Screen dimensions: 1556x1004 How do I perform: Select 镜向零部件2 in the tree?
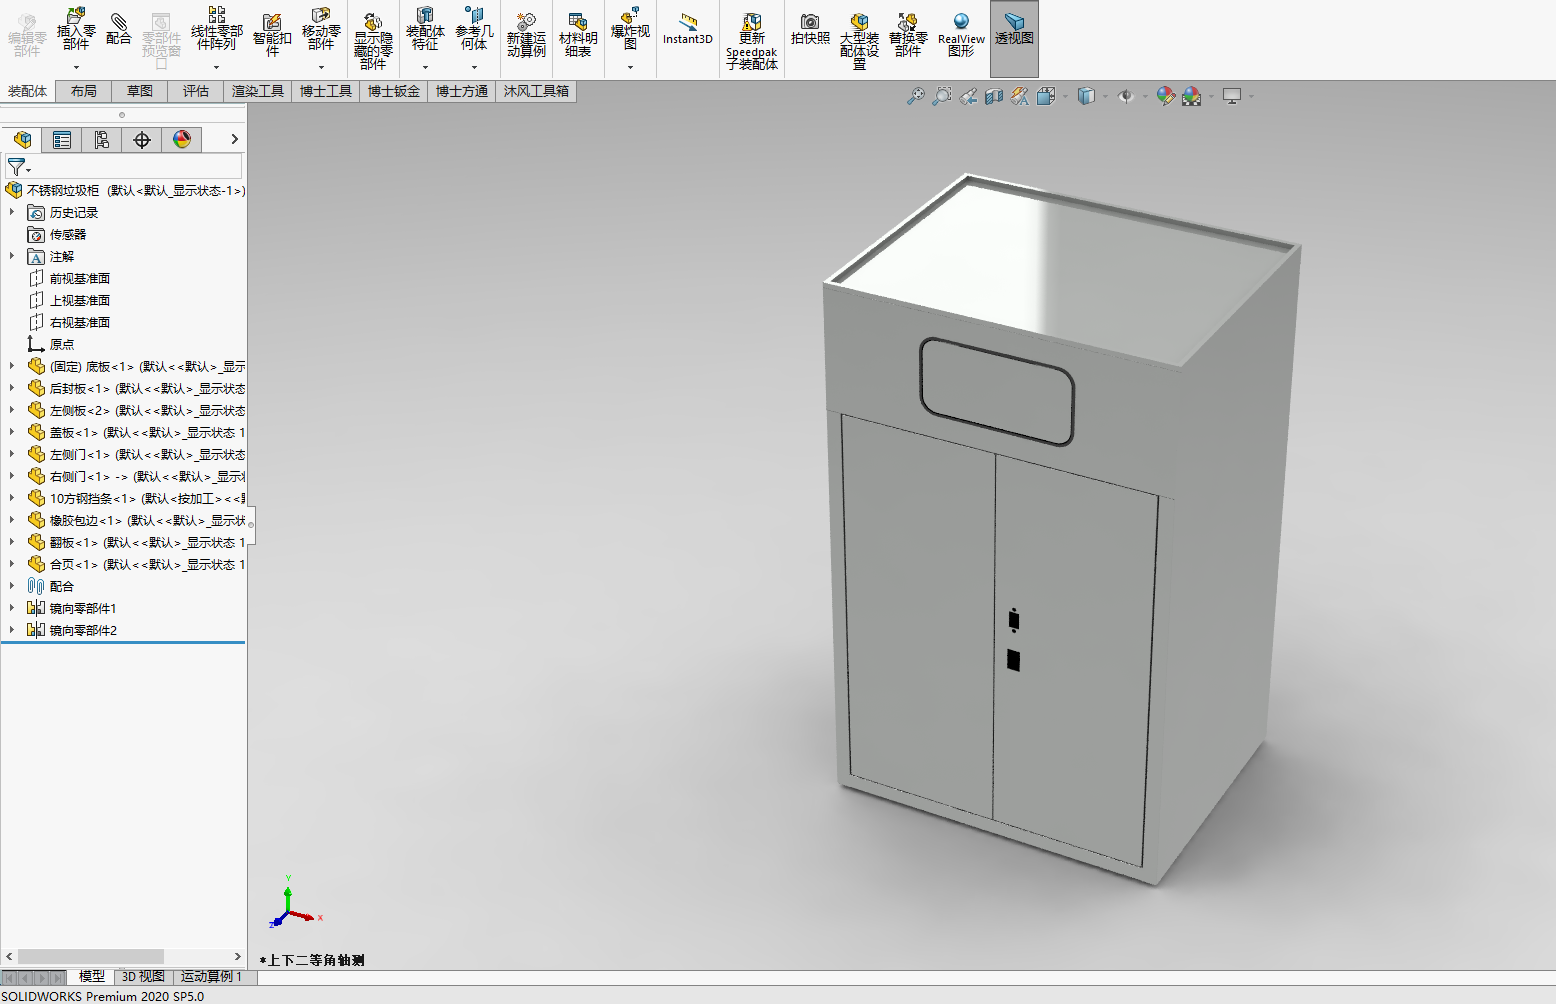[x=72, y=630]
